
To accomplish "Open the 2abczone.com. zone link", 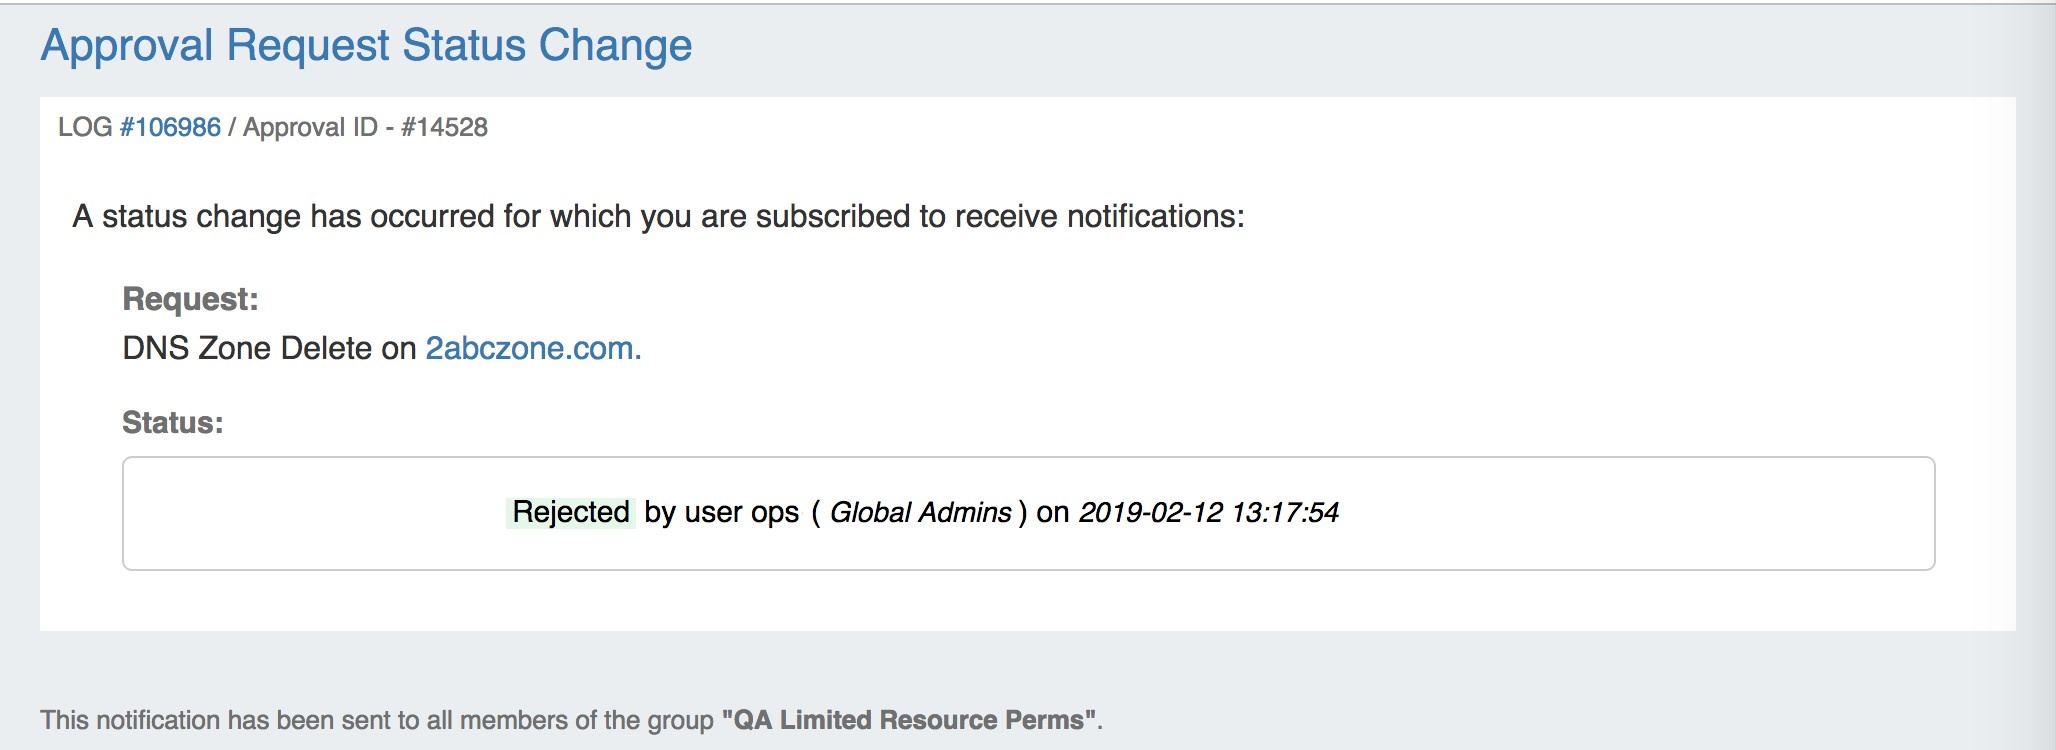I will 533,348.
